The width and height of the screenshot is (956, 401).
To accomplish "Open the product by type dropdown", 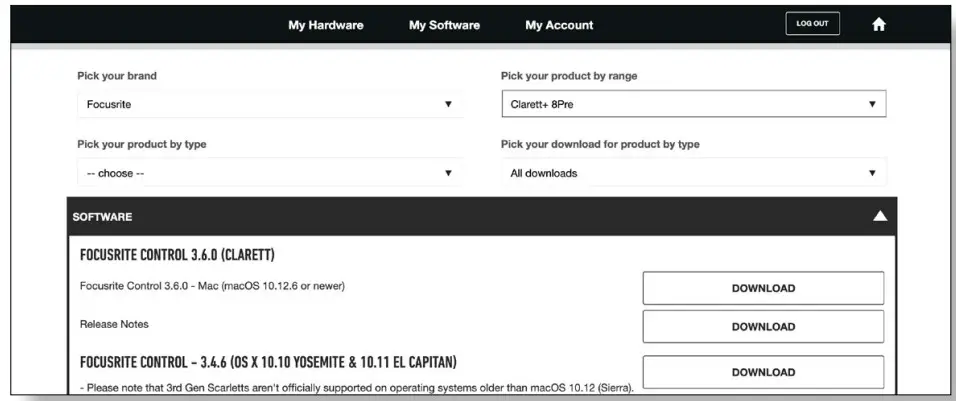I will click(x=269, y=173).
